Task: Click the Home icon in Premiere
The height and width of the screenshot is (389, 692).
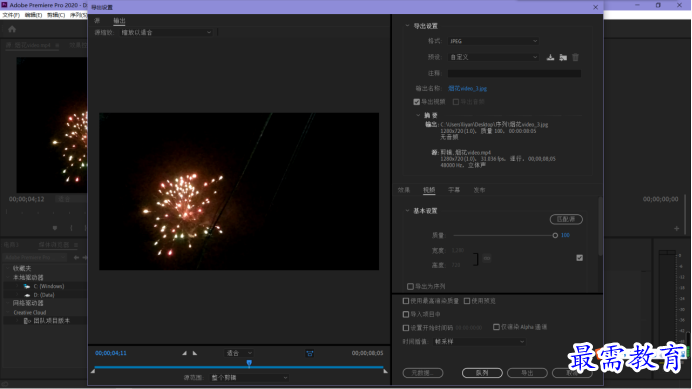Action: pos(12,29)
